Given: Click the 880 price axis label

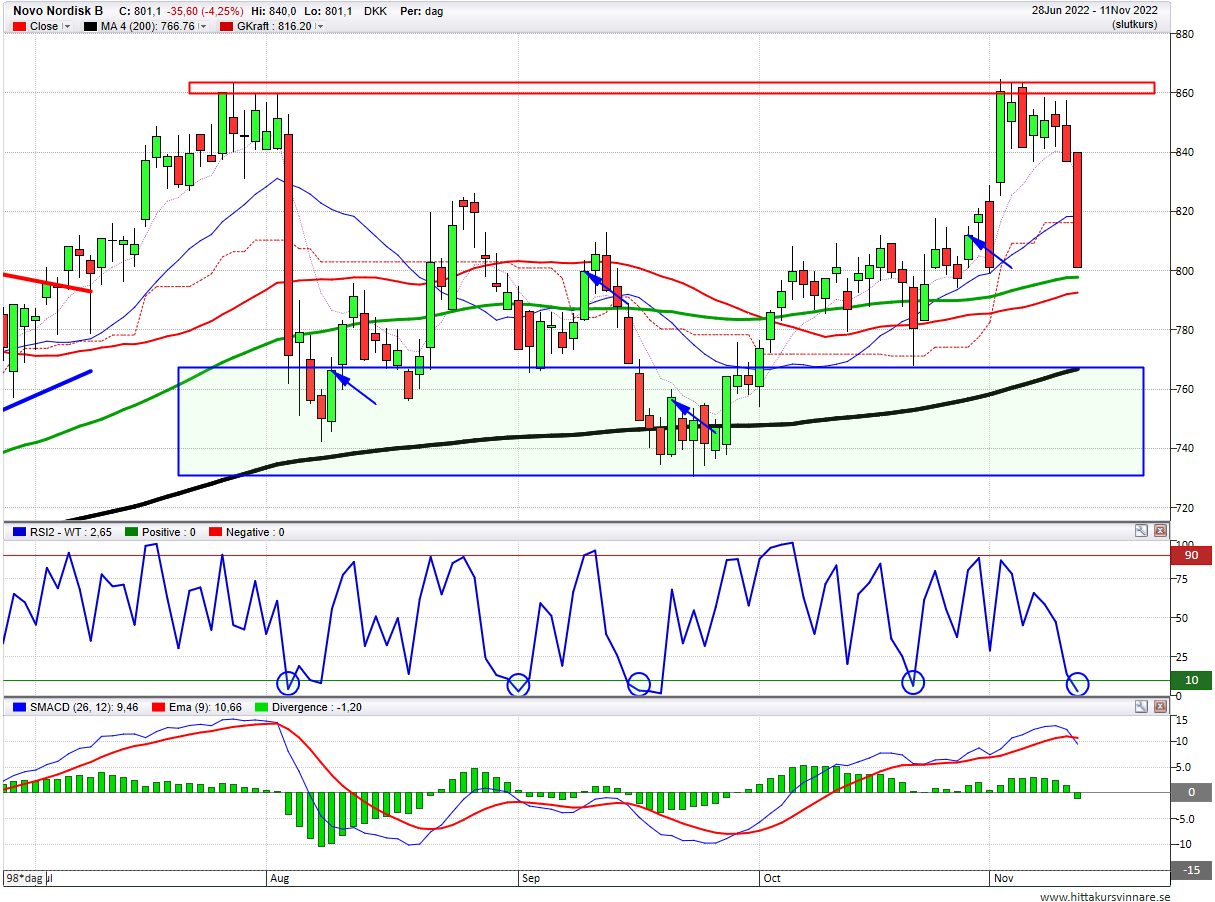Looking at the screenshot, I should pyautogui.click(x=1185, y=34).
